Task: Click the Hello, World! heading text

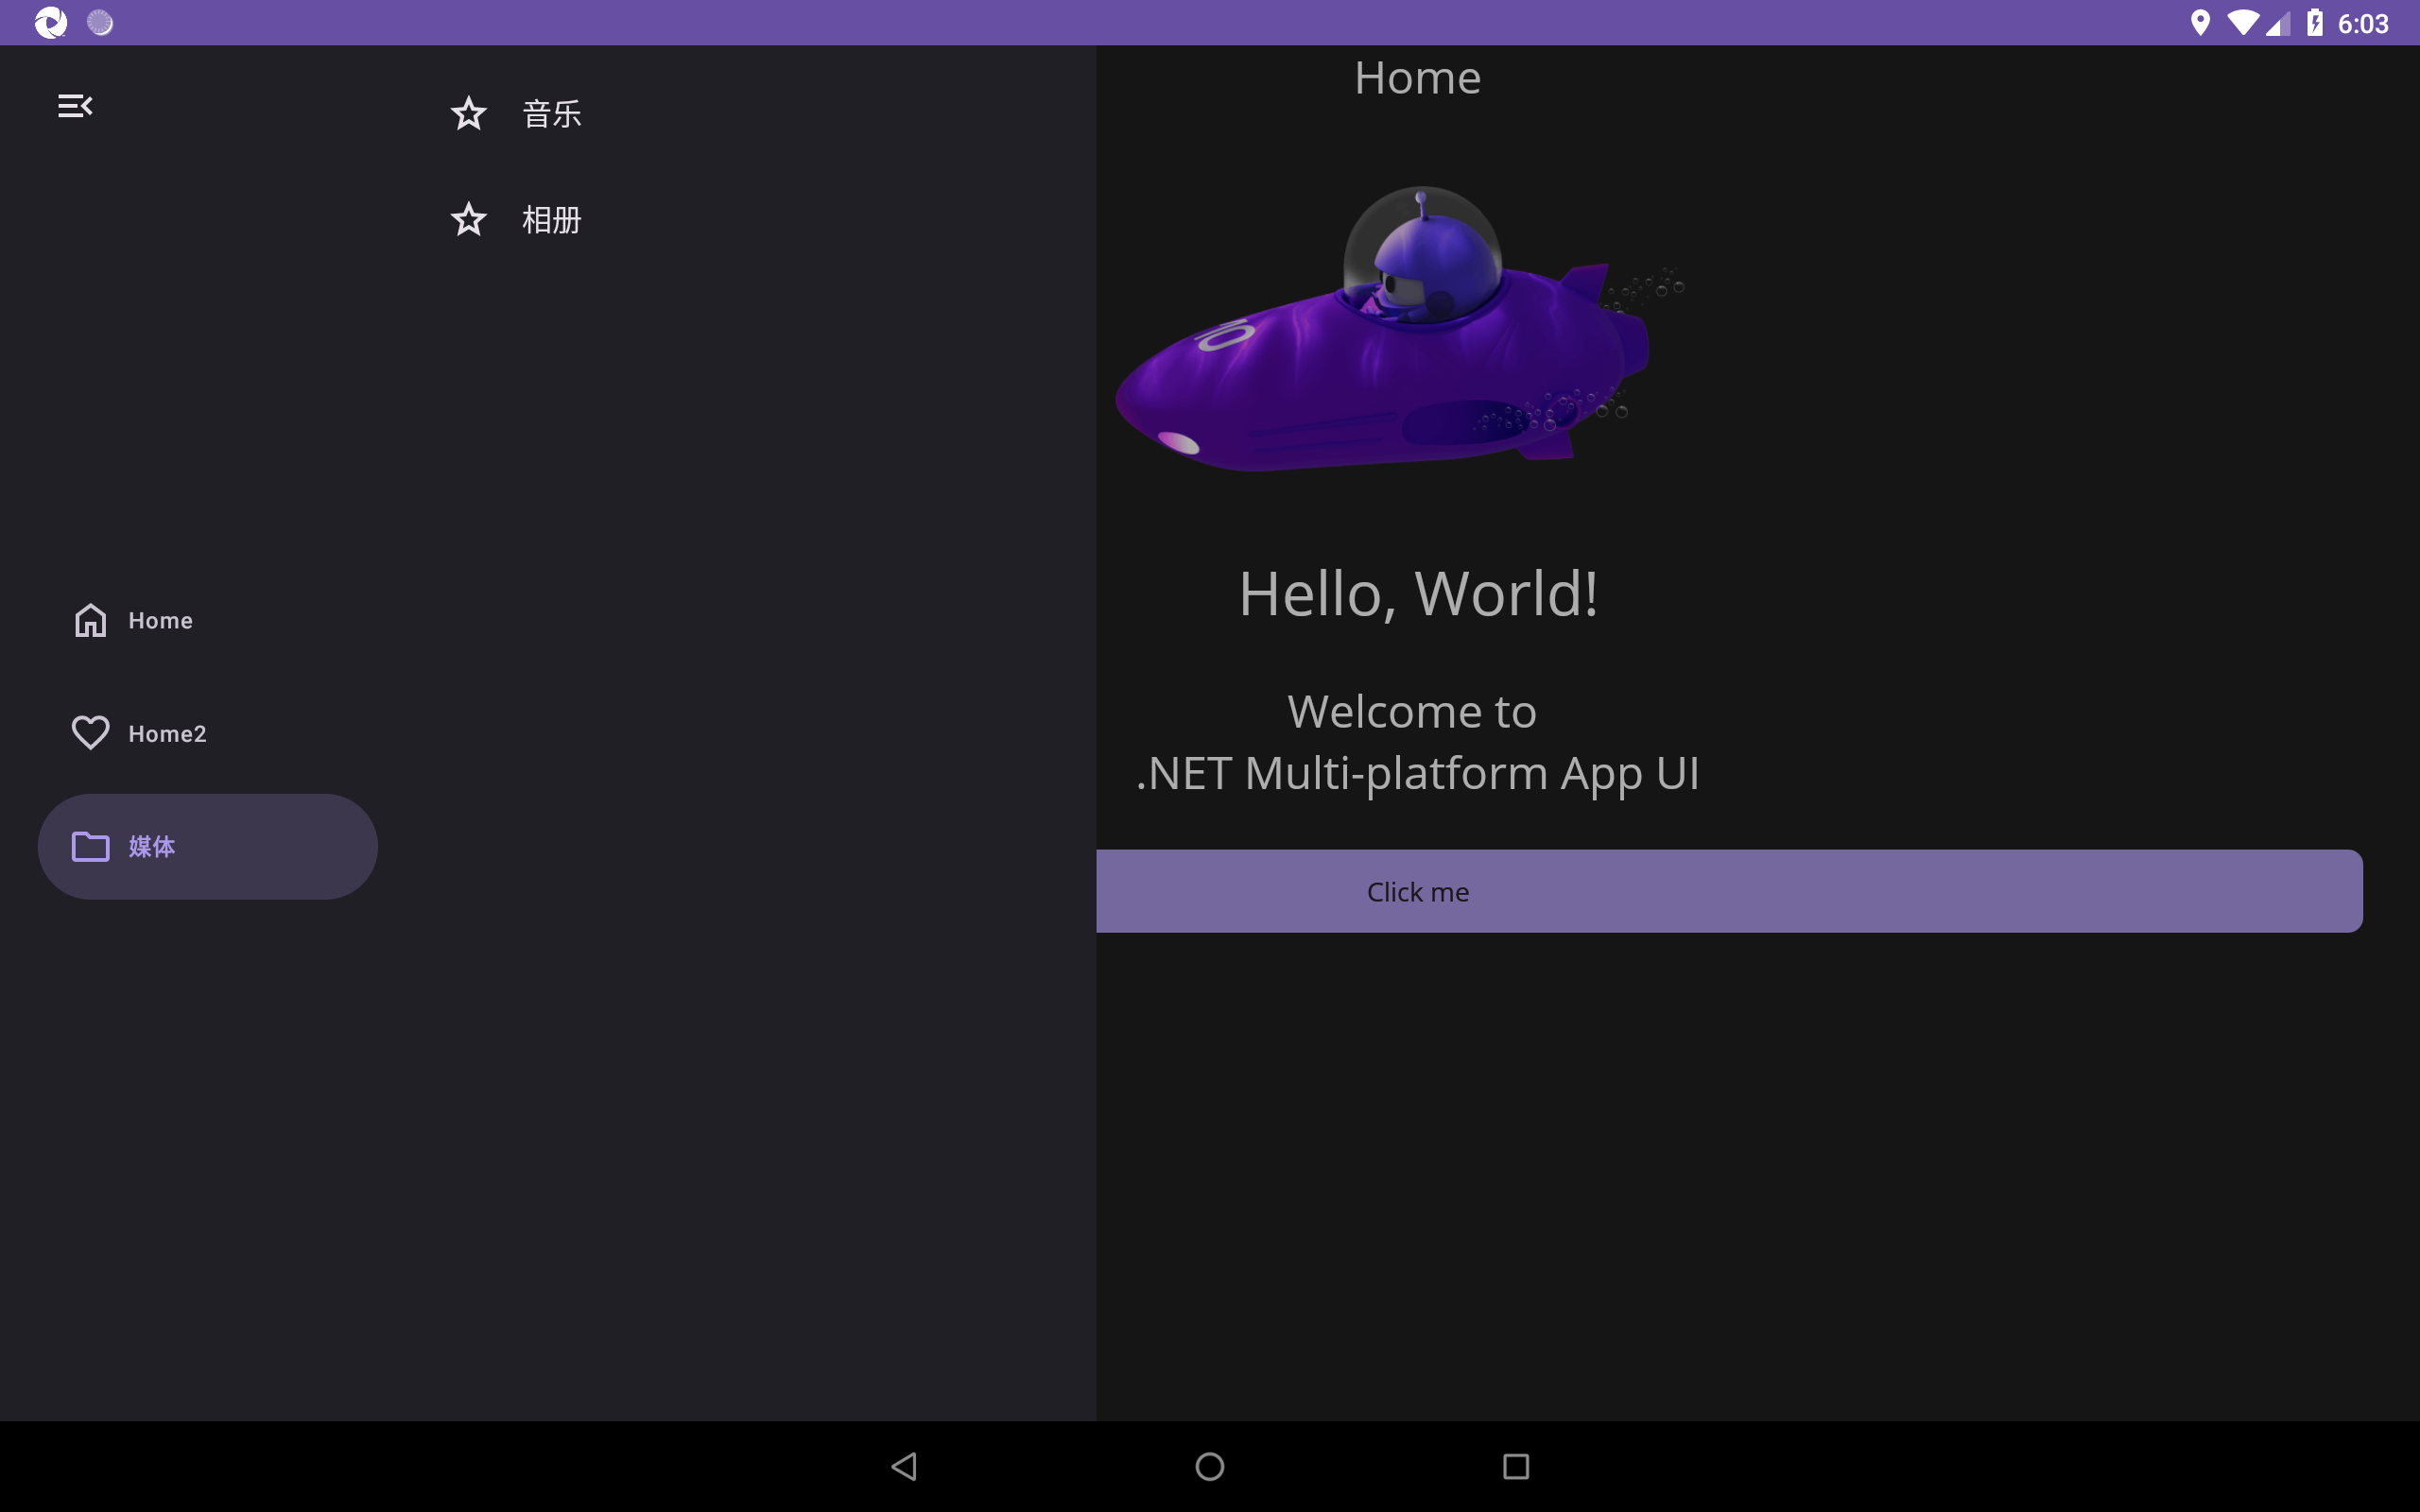Action: (1418, 593)
